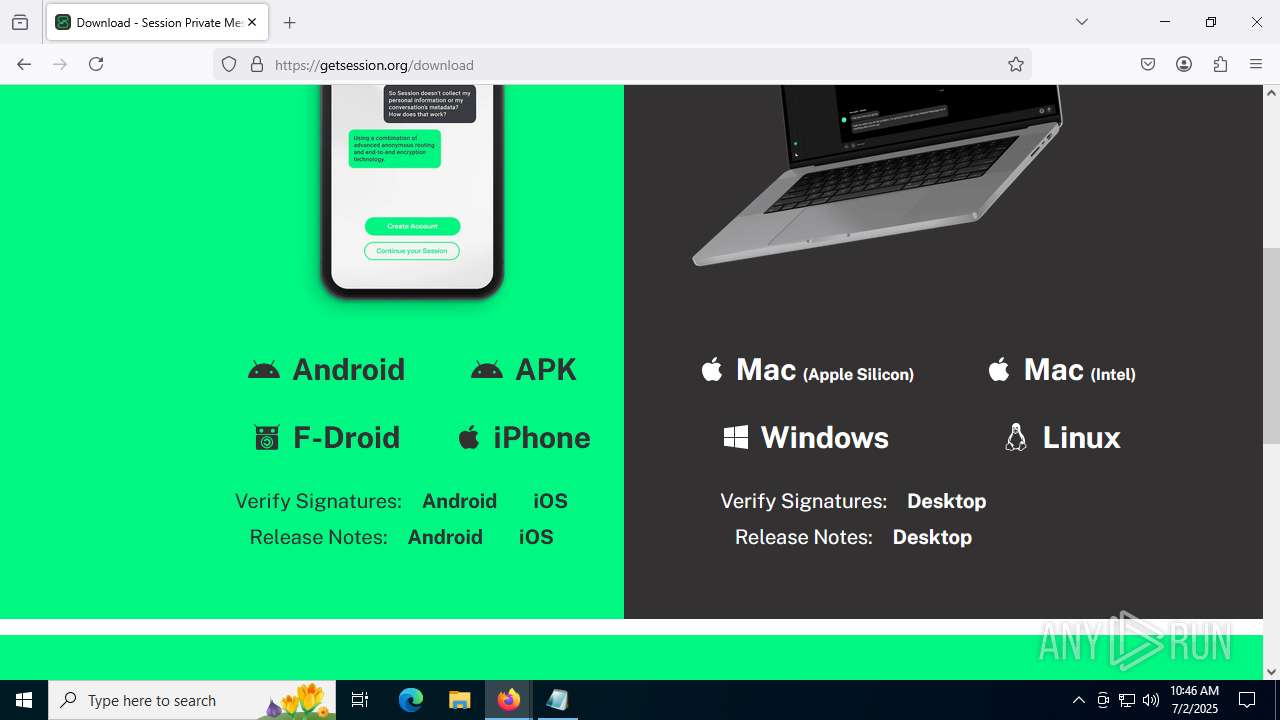Open the notepad-like app on taskbar

557,700
